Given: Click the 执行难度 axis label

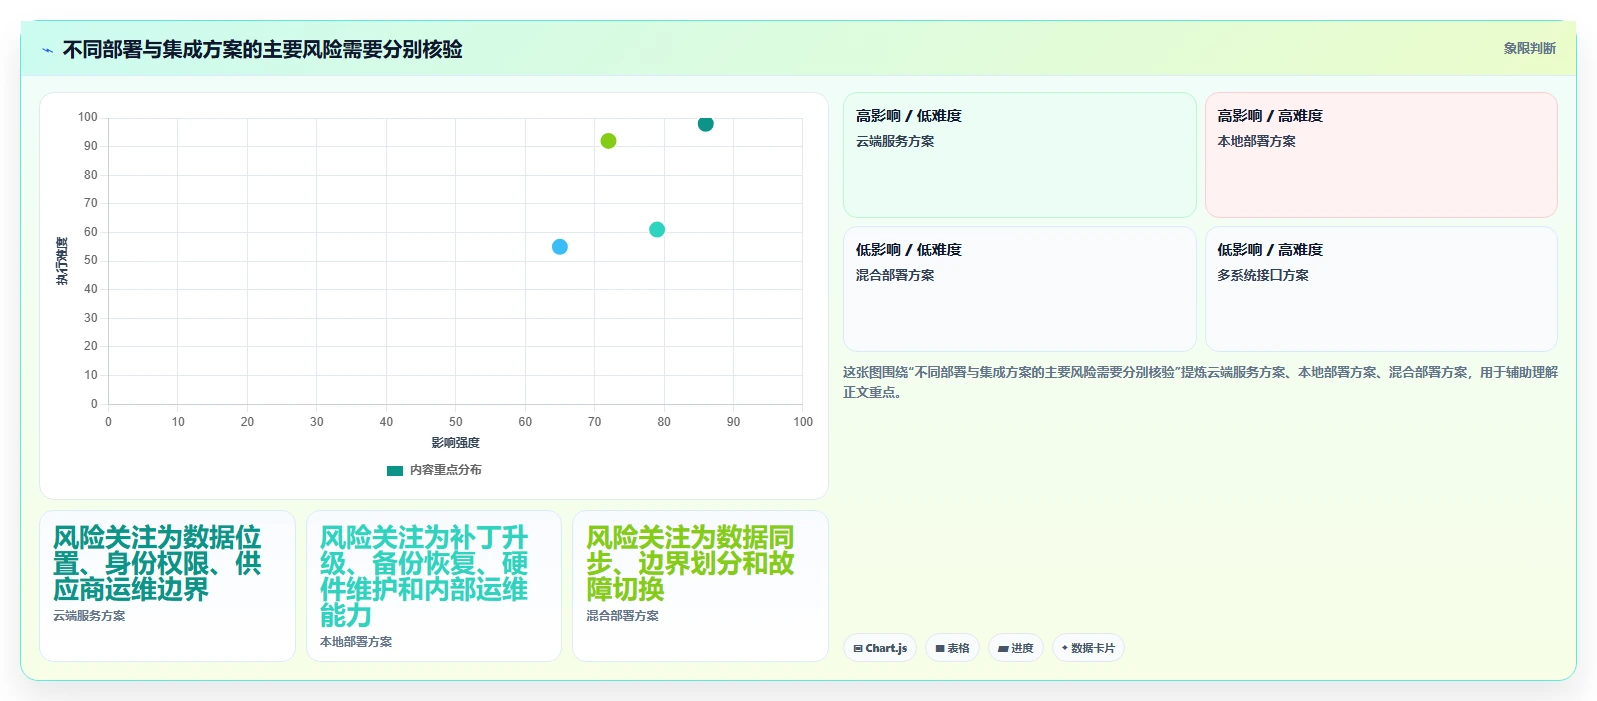Looking at the screenshot, I should pyautogui.click(x=62, y=261).
